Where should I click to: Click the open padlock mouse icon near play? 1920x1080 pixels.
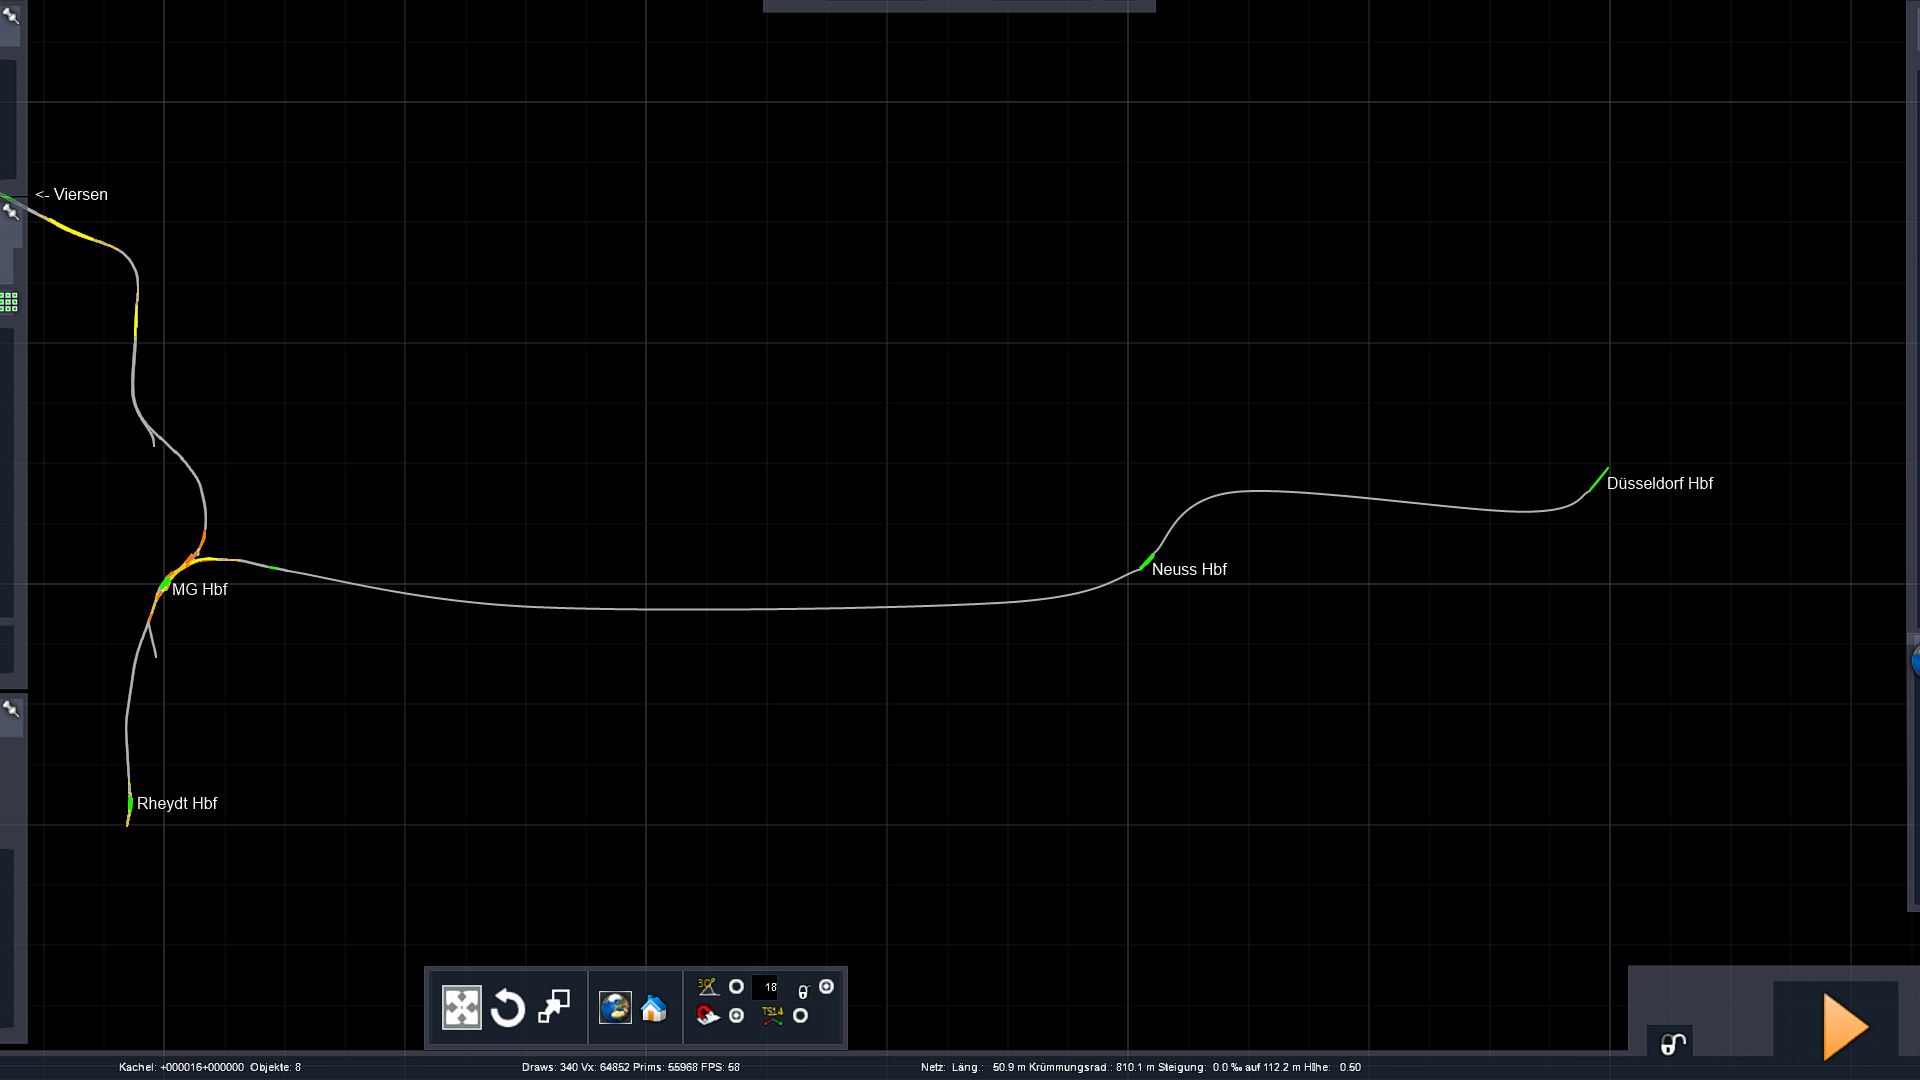[1673, 1044]
